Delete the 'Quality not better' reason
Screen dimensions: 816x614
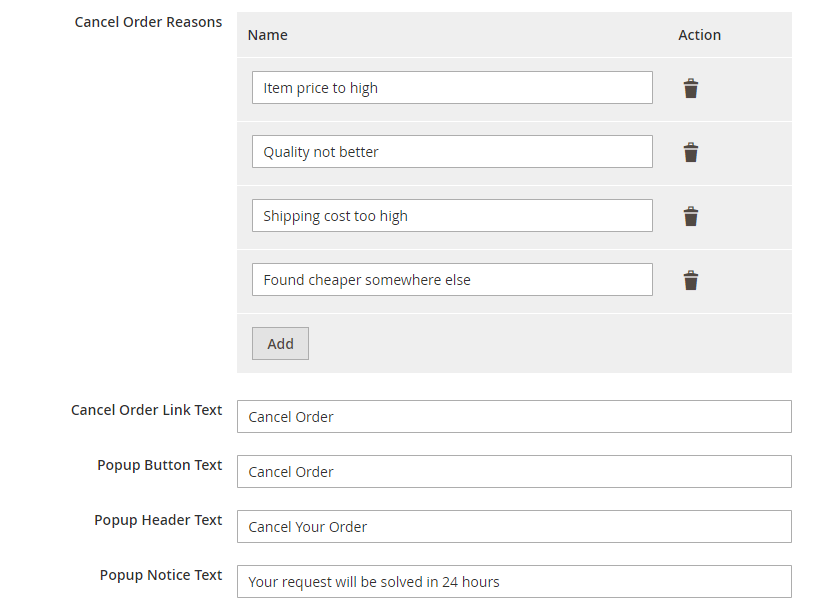click(690, 152)
